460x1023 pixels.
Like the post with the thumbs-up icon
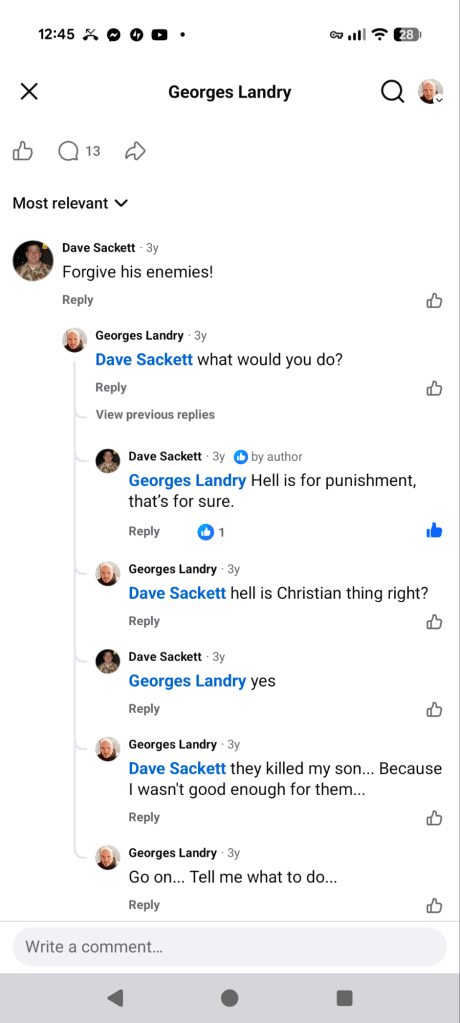[23, 151]
